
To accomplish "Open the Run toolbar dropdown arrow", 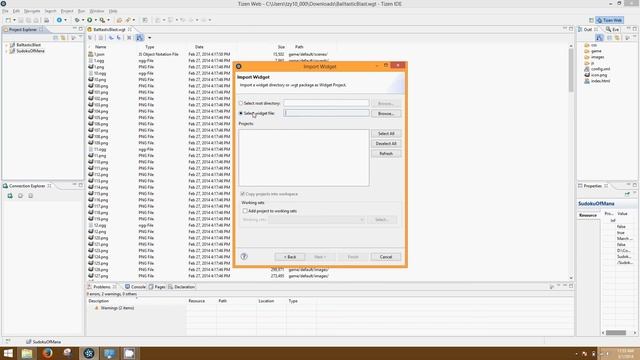I will tap(96, 20).
